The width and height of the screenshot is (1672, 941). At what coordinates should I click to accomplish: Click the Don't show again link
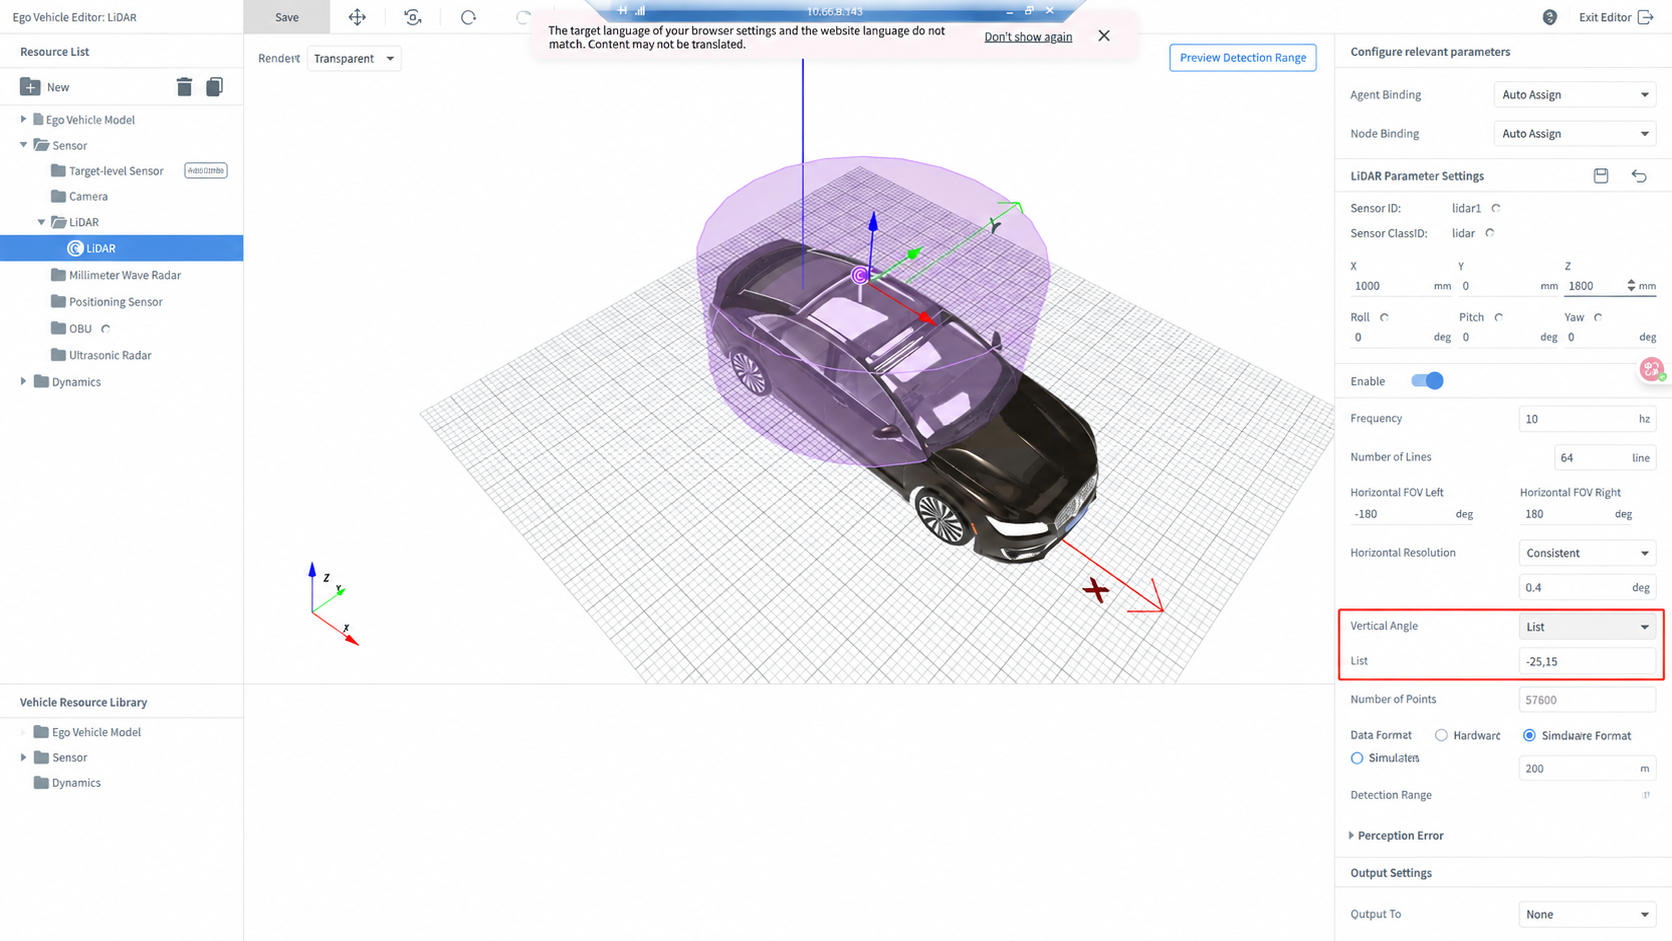(x=1028, y=37)
